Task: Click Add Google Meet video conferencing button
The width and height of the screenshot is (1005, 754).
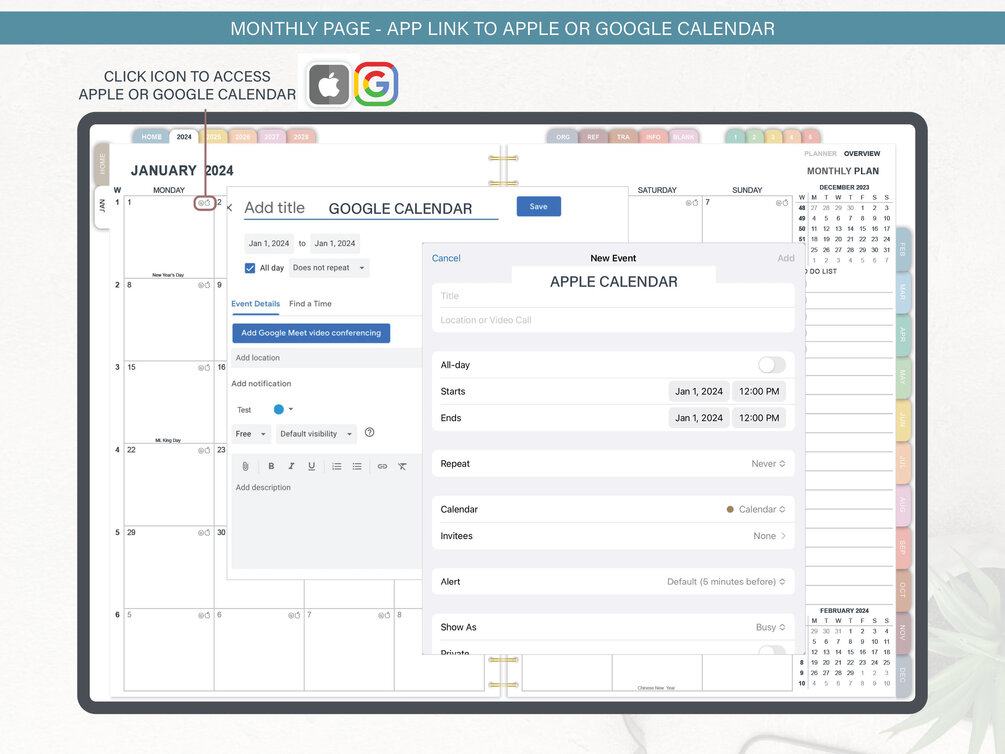Action: [x=311, y=333]
